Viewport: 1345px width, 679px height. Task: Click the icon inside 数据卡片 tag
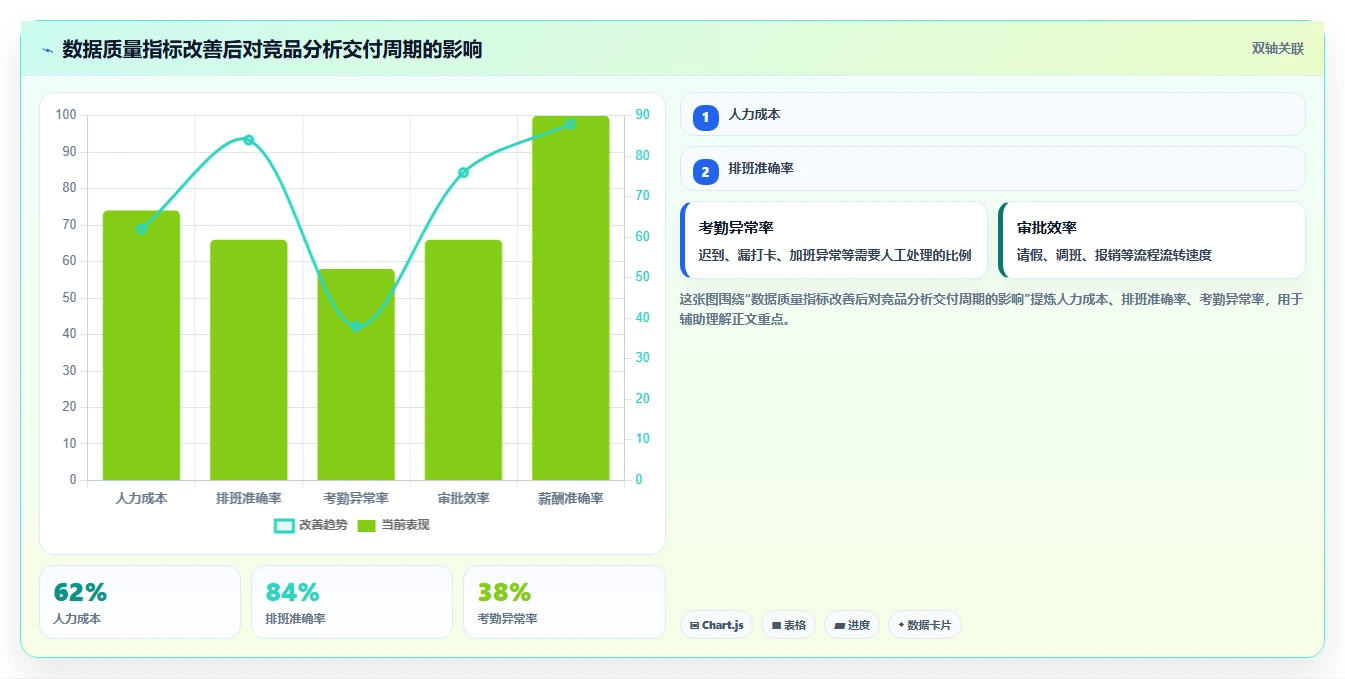point(901,625)
